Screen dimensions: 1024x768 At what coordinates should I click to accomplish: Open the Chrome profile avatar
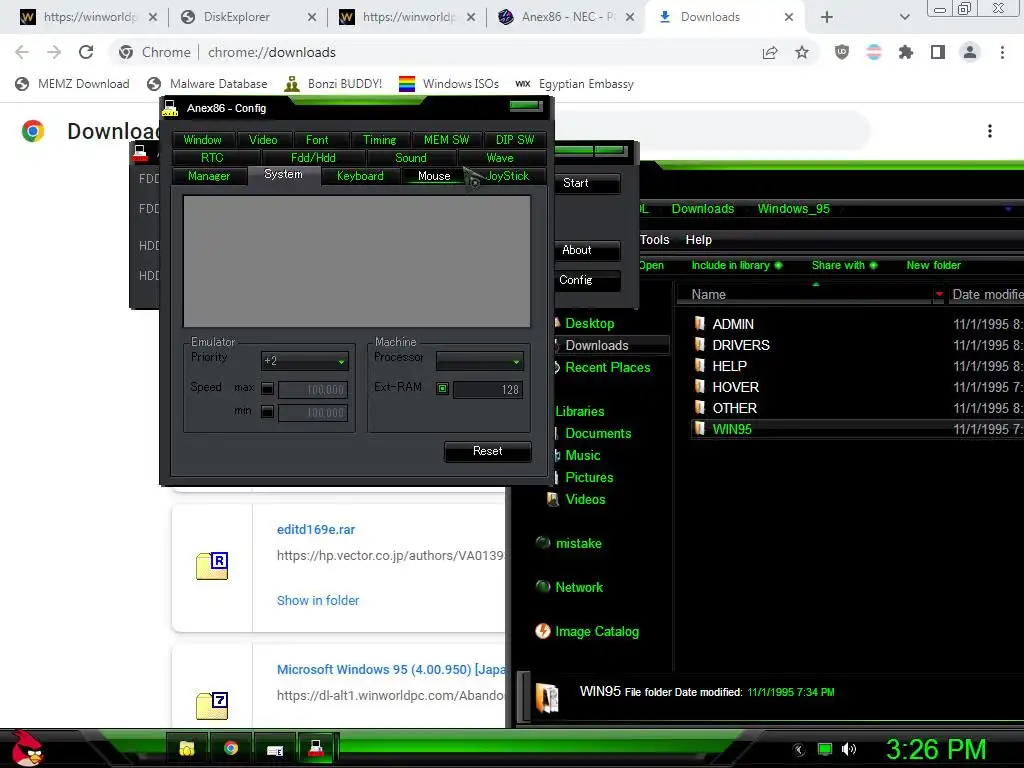pos(970,52)
